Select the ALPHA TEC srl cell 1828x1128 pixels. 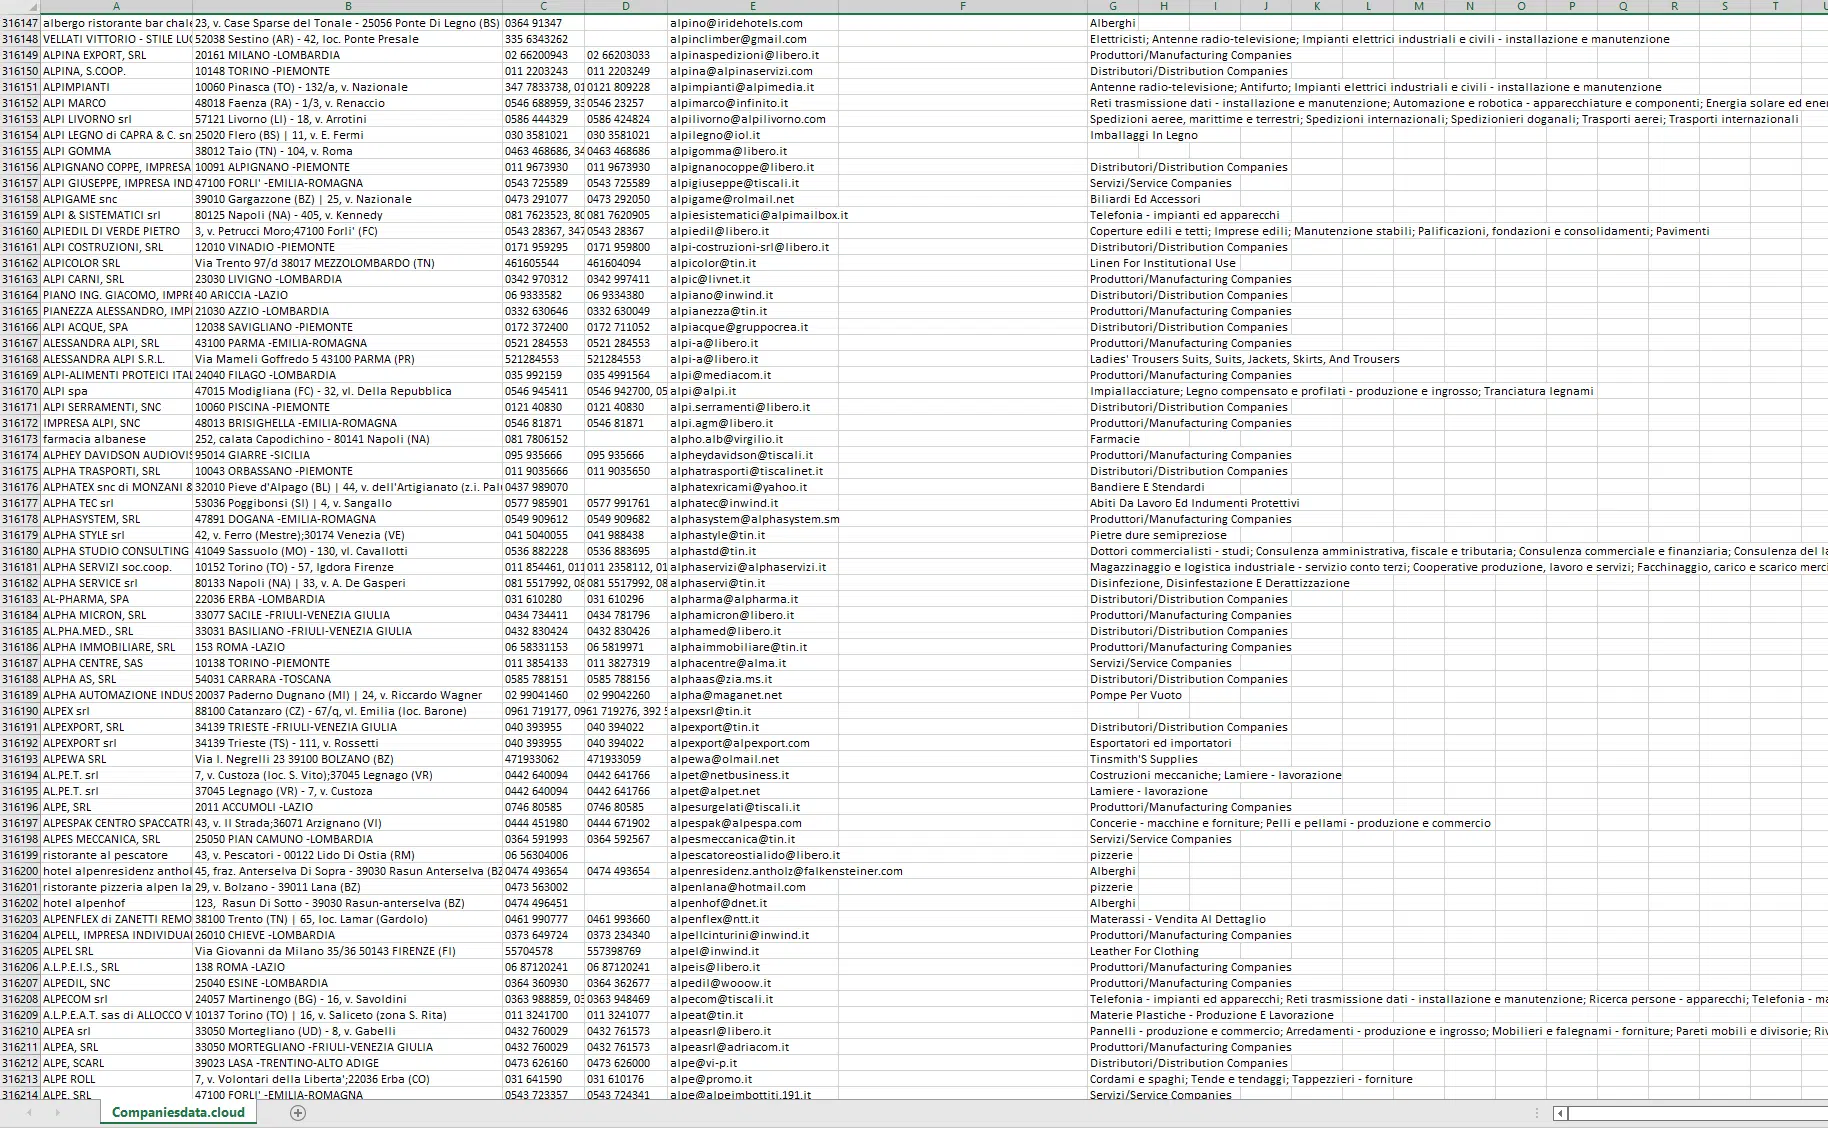point(116,503)
